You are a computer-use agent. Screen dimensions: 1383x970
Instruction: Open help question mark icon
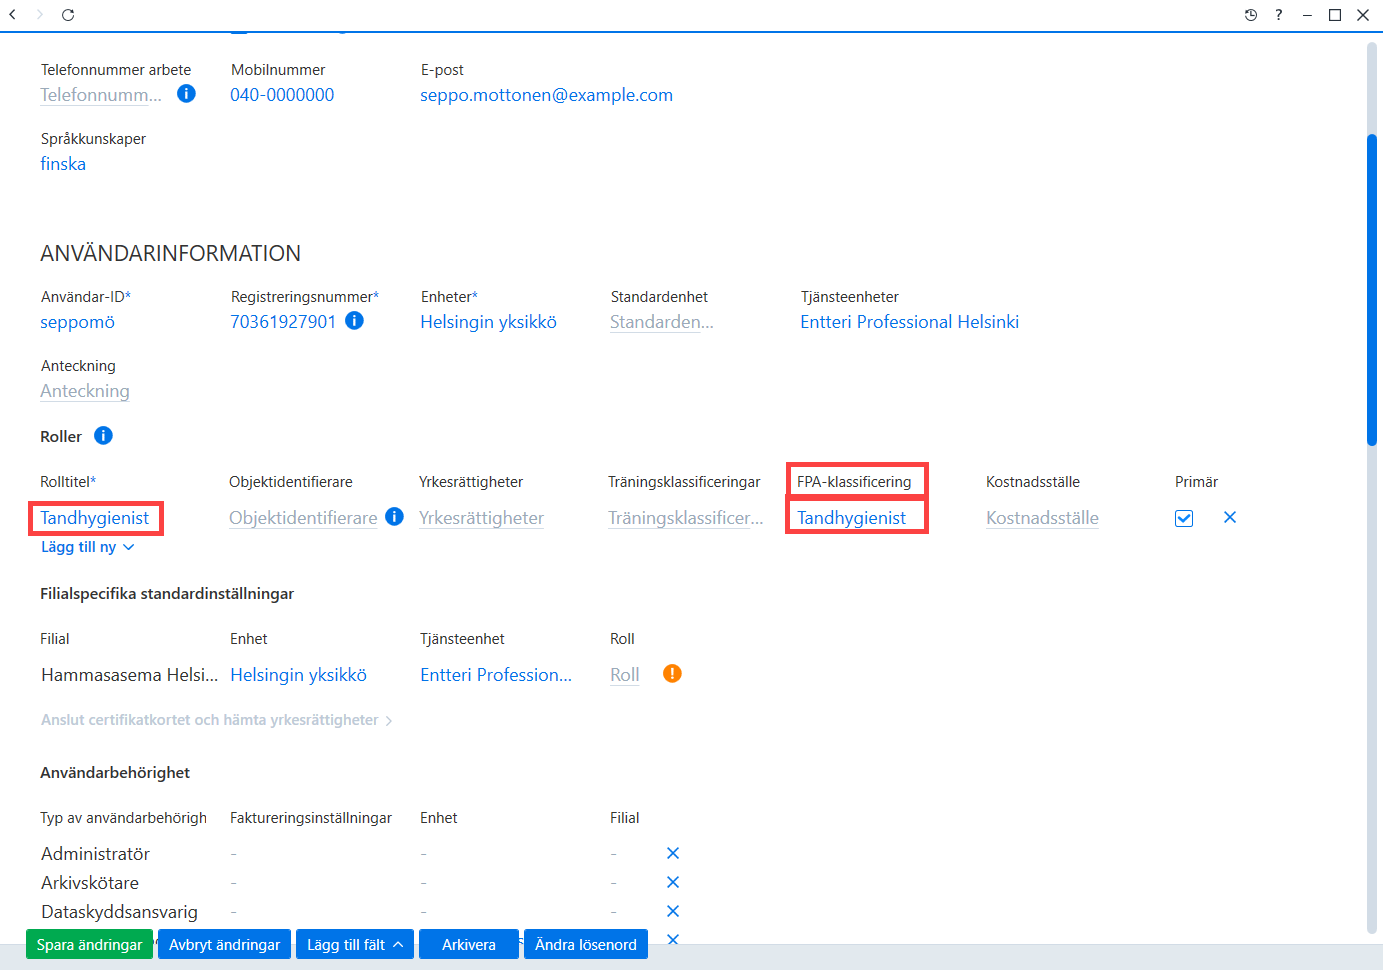point(1279,15)
